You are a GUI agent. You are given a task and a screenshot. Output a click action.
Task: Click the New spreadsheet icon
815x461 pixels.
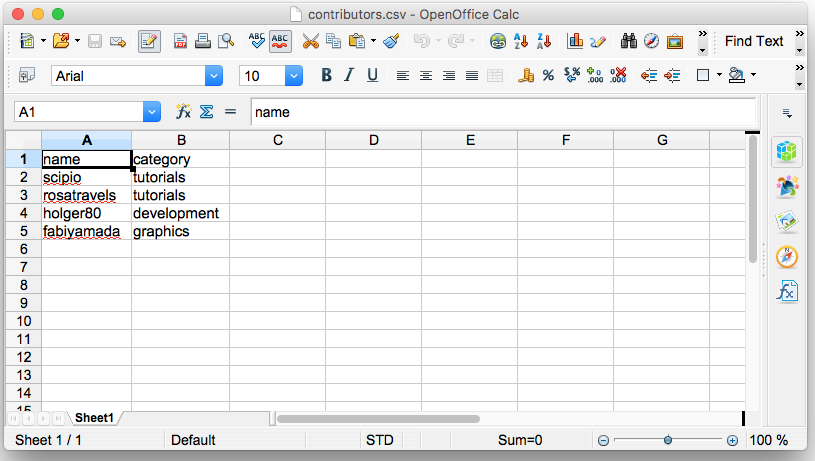[x=27, y=41]
